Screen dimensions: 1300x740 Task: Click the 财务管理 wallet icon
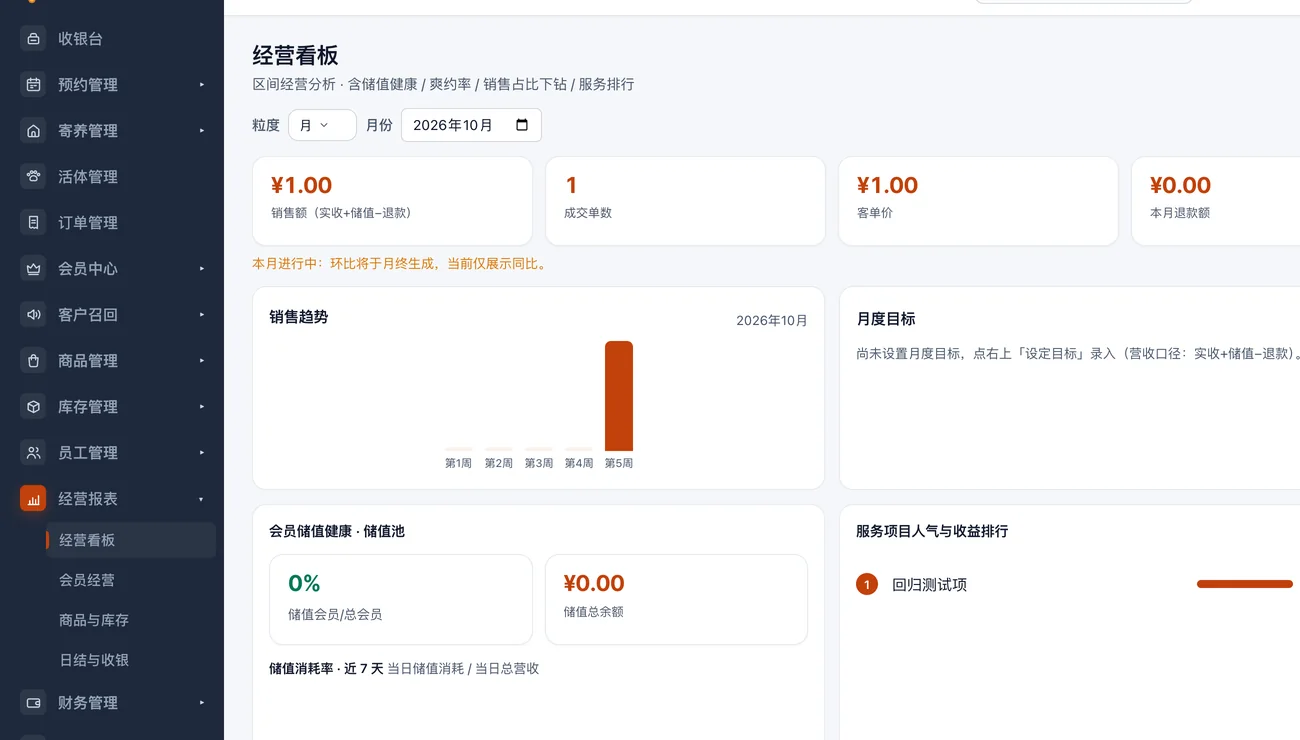[x=34, y=703]
